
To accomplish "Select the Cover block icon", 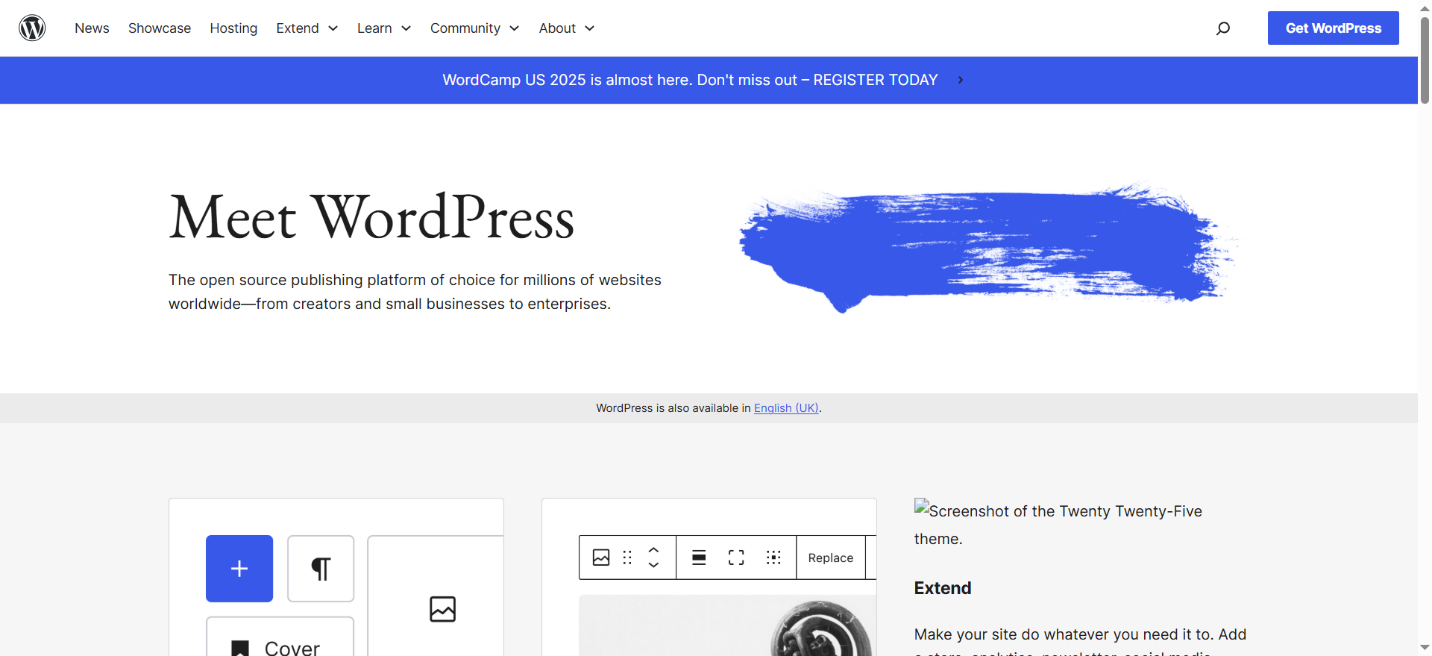I will 239,647.
